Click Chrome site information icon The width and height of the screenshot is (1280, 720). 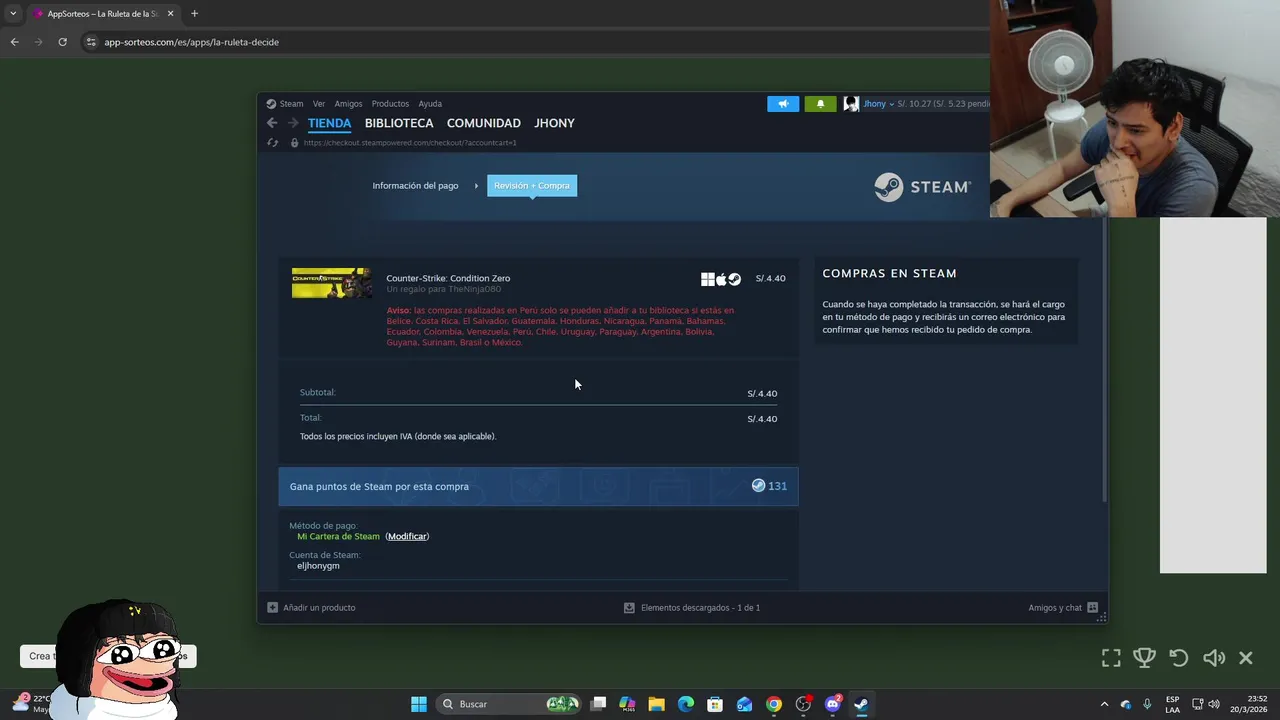(91, 42)
